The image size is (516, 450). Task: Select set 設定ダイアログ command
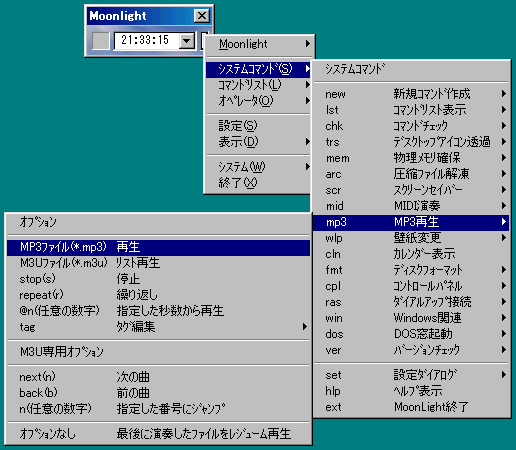coord(411,375)
